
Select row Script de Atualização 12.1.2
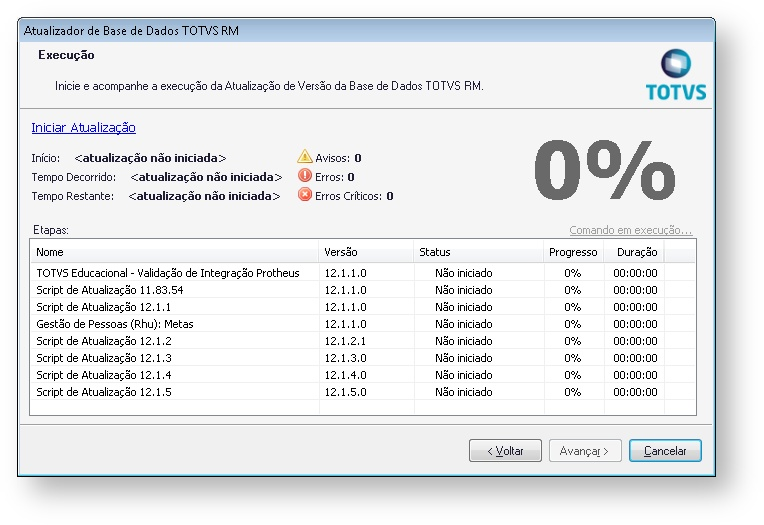click(363, 341)
